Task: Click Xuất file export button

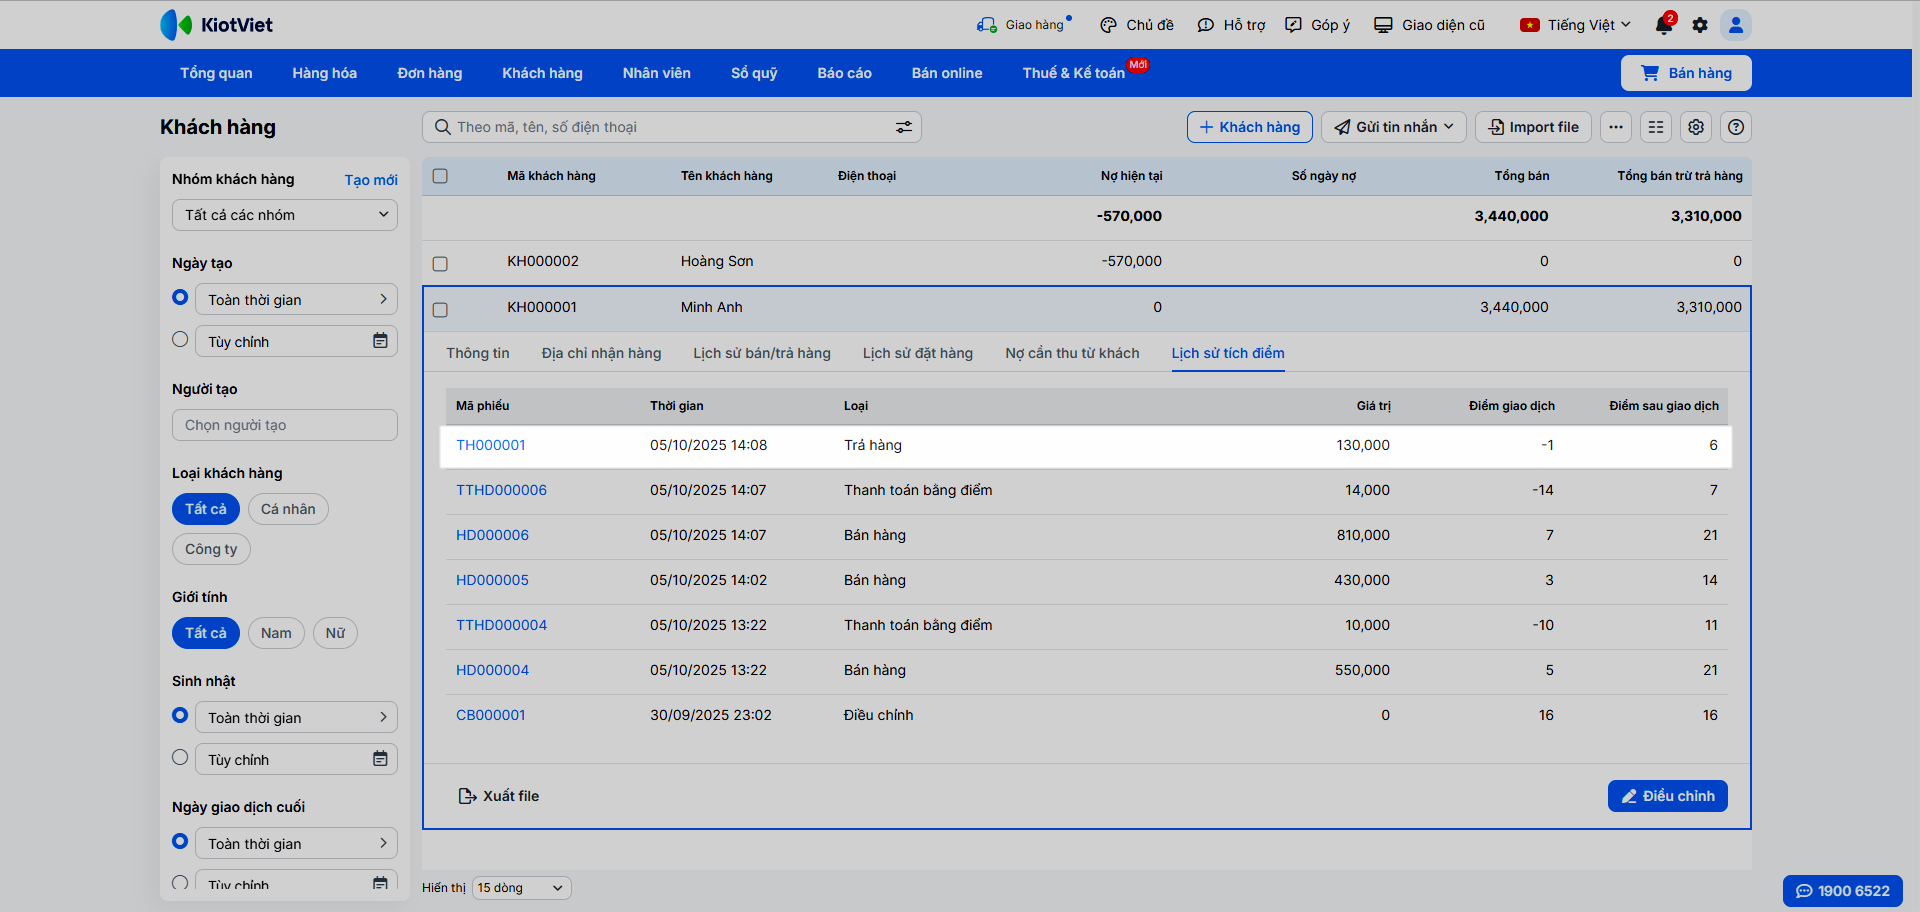Action: coord(498,796)
